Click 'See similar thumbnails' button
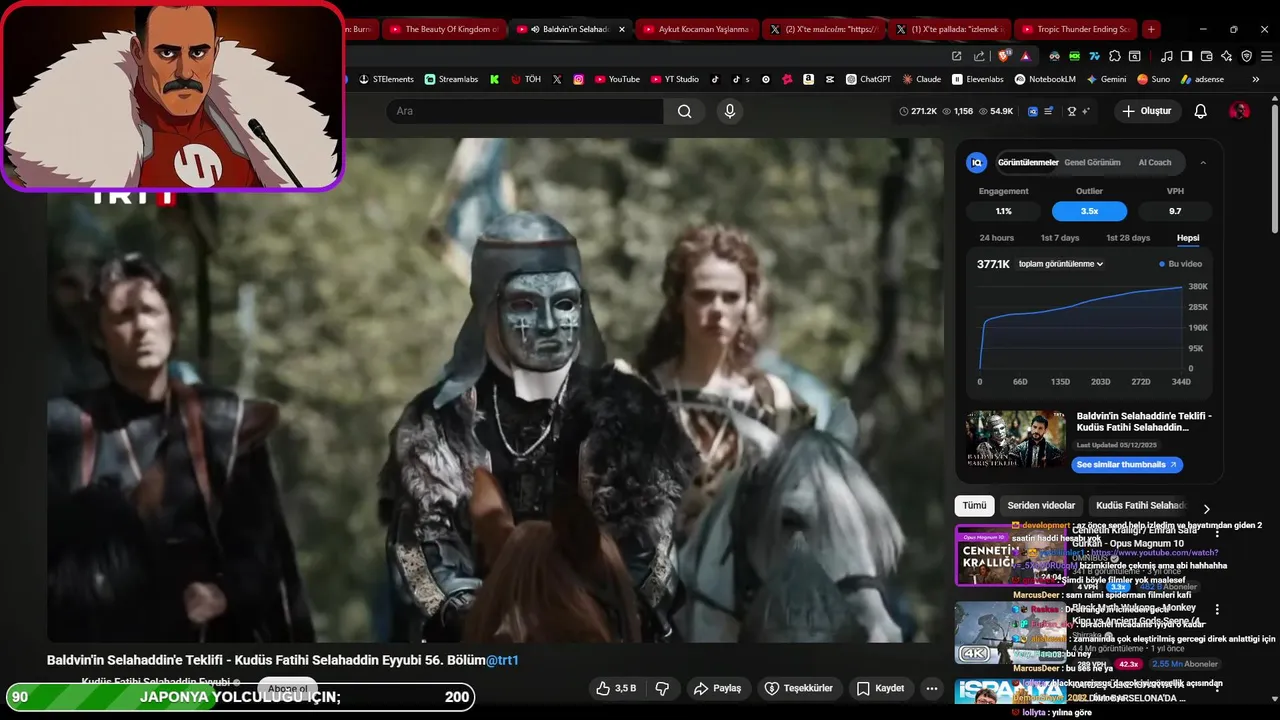1280x720 pixels. coord(1127,465)
